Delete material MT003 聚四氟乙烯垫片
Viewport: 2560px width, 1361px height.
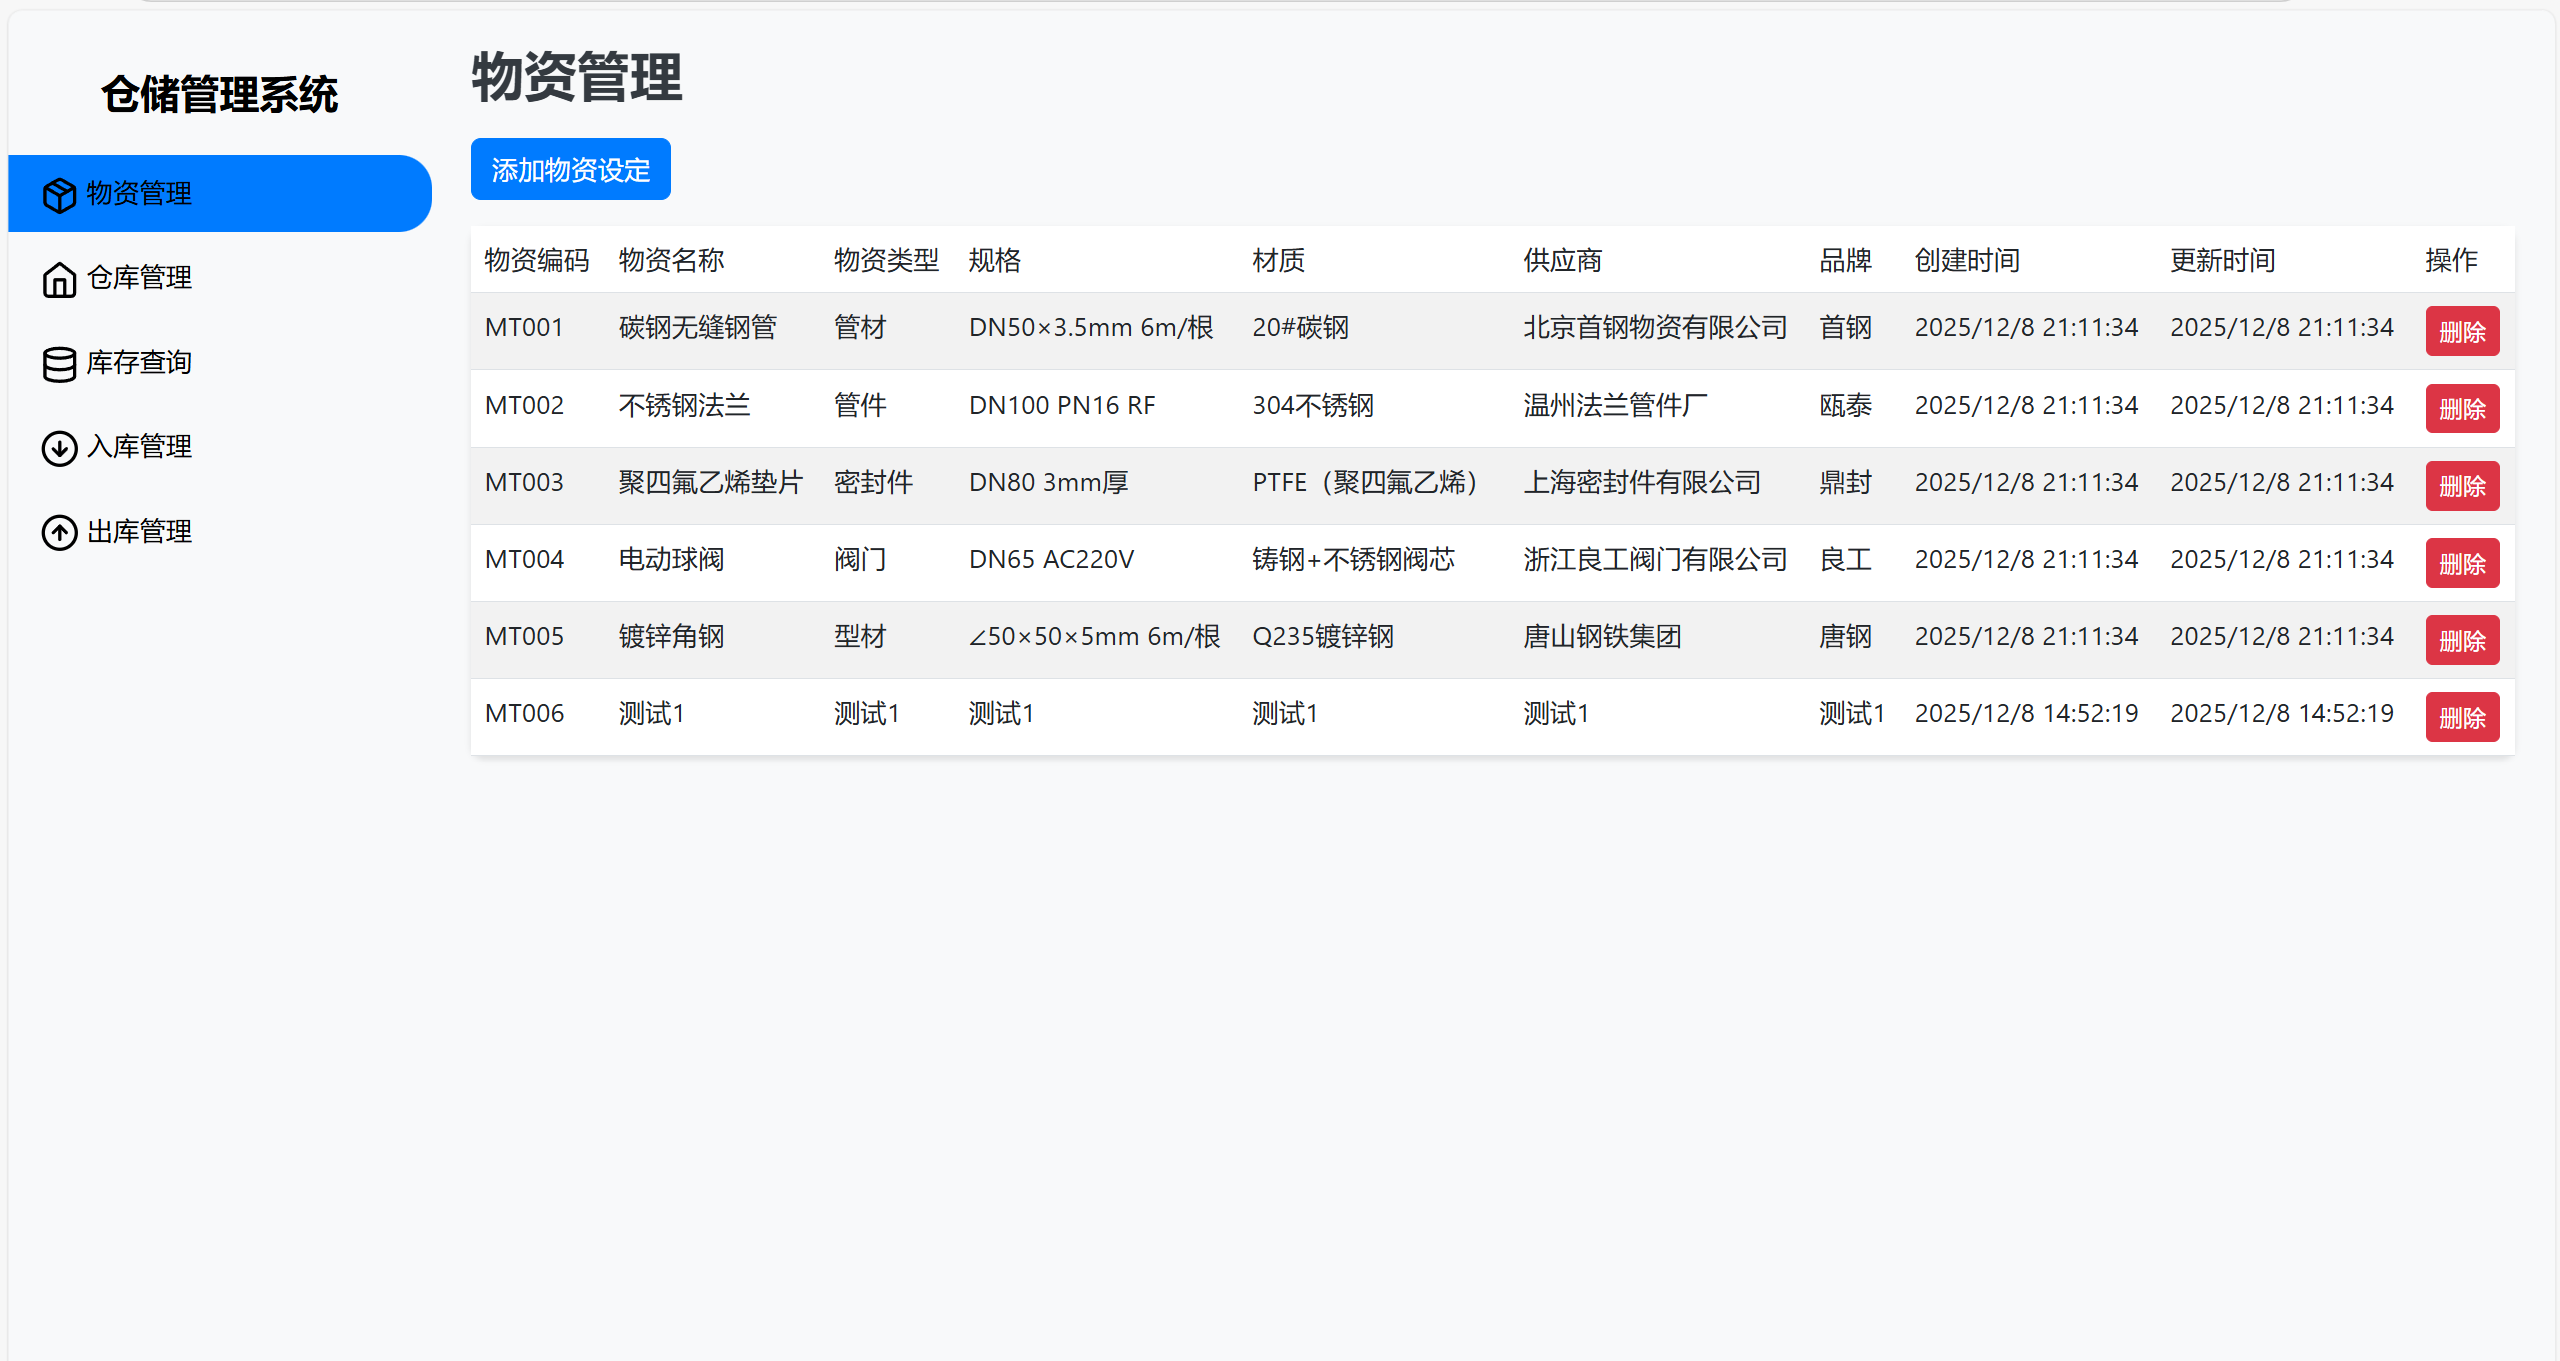(x=2462, y=486)
